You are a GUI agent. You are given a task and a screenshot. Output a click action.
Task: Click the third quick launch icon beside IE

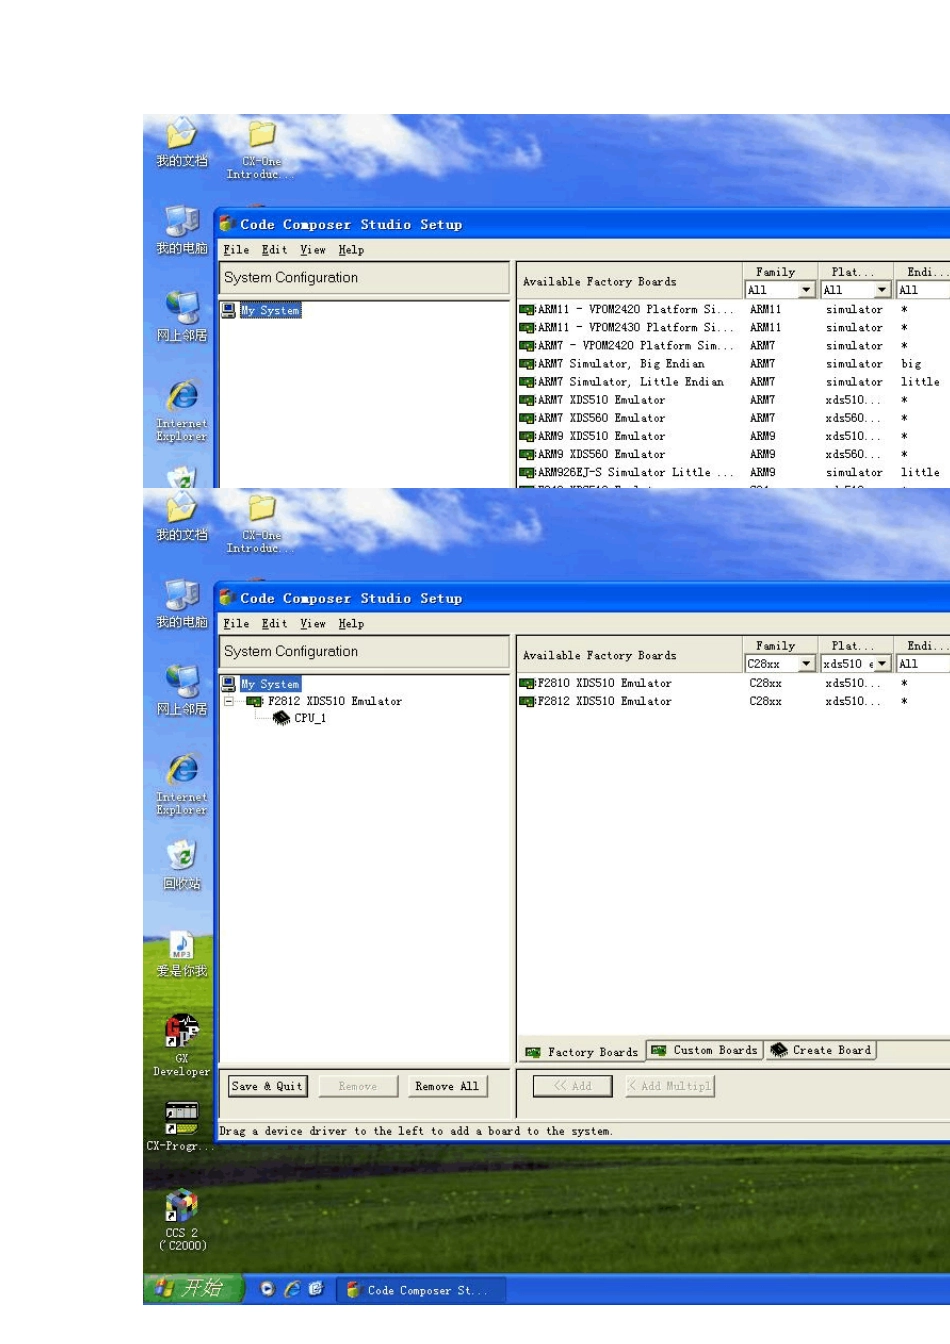(x=316, y=1290)
